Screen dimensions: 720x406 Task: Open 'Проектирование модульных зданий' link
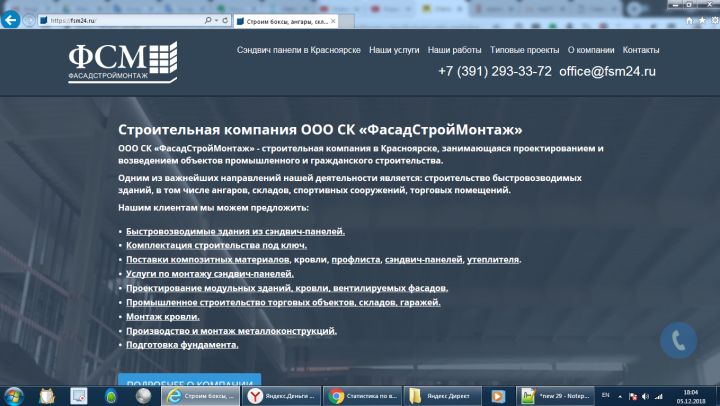tap(287, 288)
